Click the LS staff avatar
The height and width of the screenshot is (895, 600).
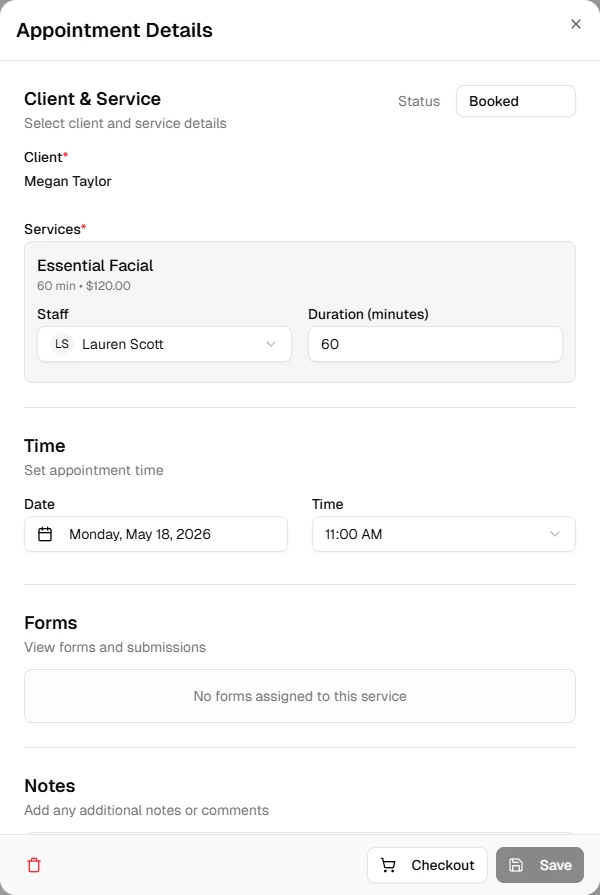tap(62, 344)
